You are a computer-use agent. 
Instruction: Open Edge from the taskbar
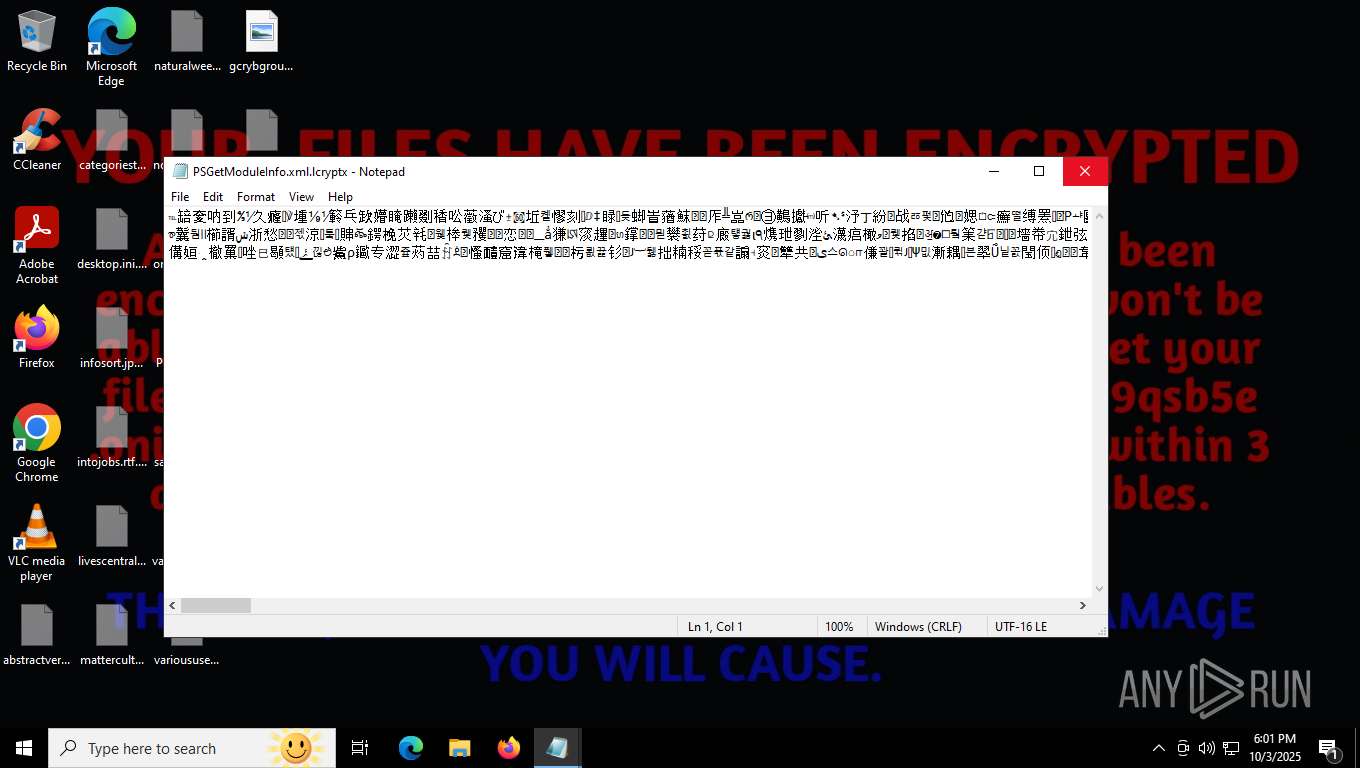(411, 748)
